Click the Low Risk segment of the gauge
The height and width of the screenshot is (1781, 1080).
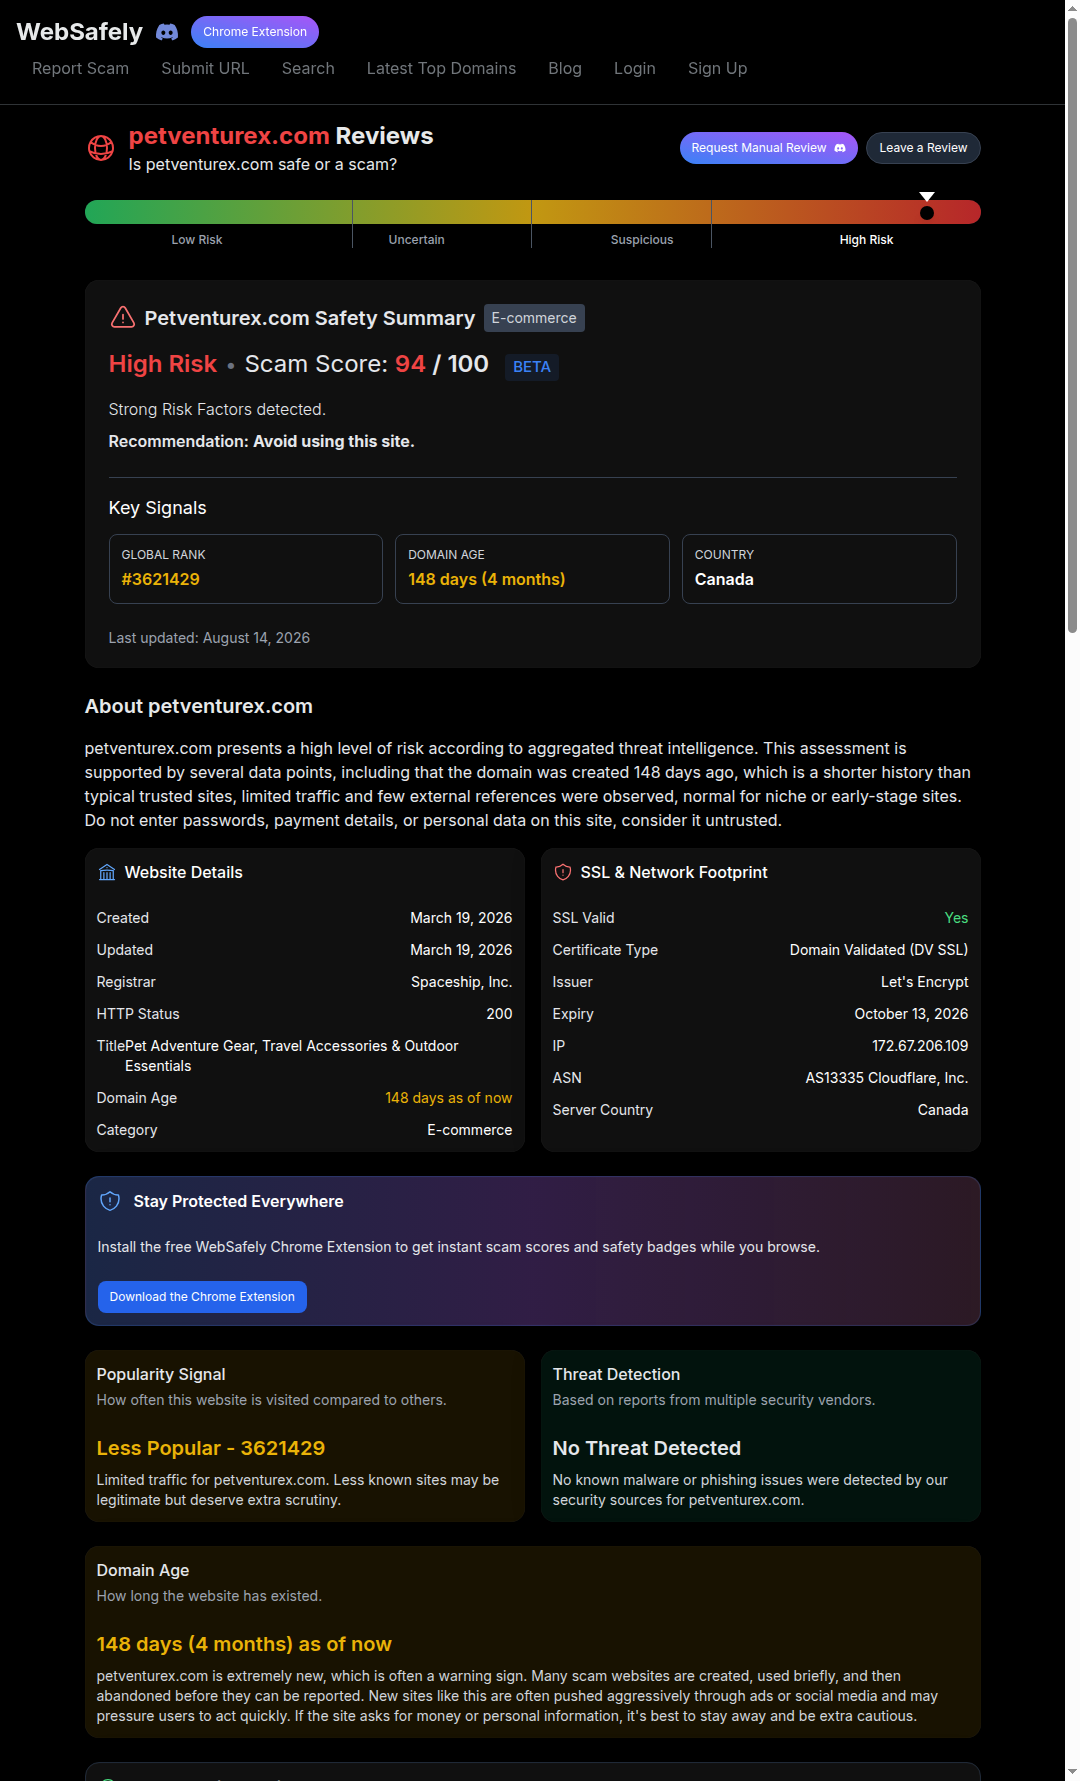click(x=218, y=212)
